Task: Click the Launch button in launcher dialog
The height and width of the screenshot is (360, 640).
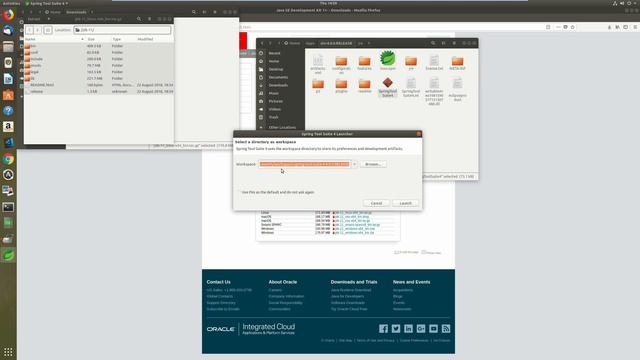Action: (405, 203)
